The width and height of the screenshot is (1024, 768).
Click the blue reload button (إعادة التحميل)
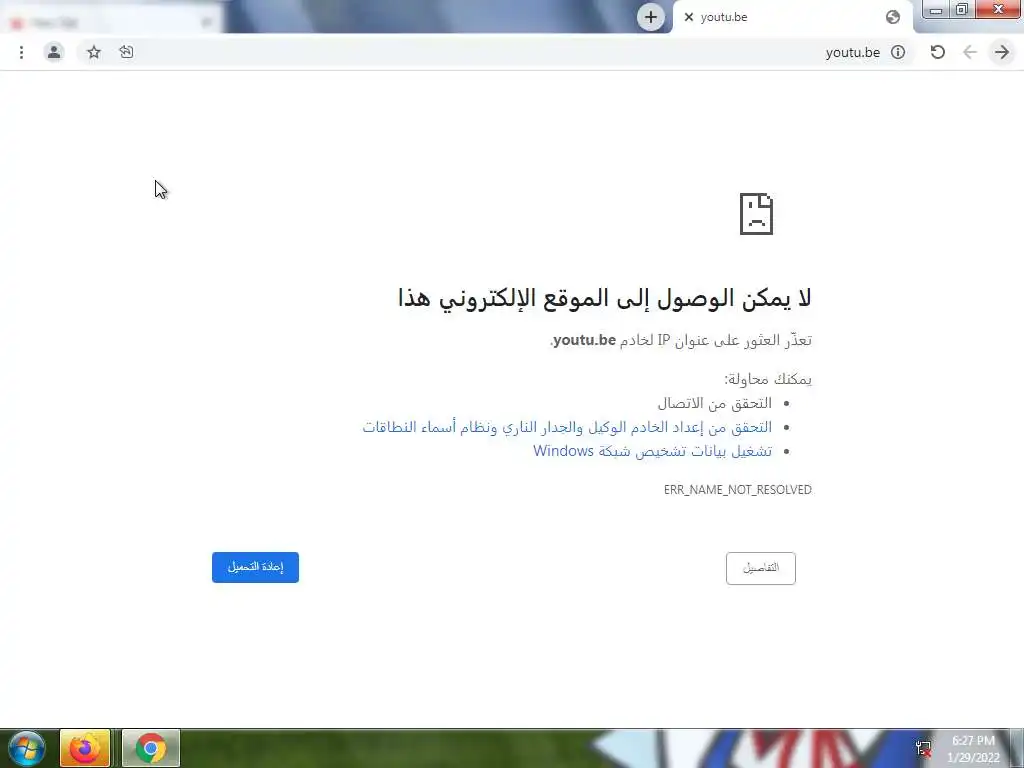tap(255, 568)
